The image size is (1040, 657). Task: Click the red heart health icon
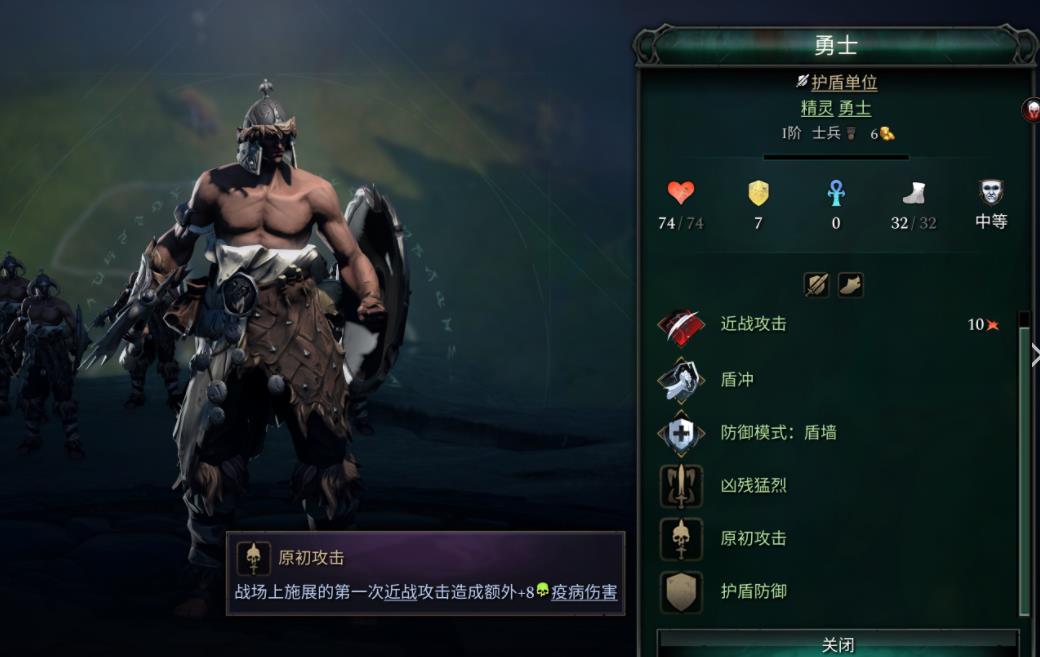681,192
